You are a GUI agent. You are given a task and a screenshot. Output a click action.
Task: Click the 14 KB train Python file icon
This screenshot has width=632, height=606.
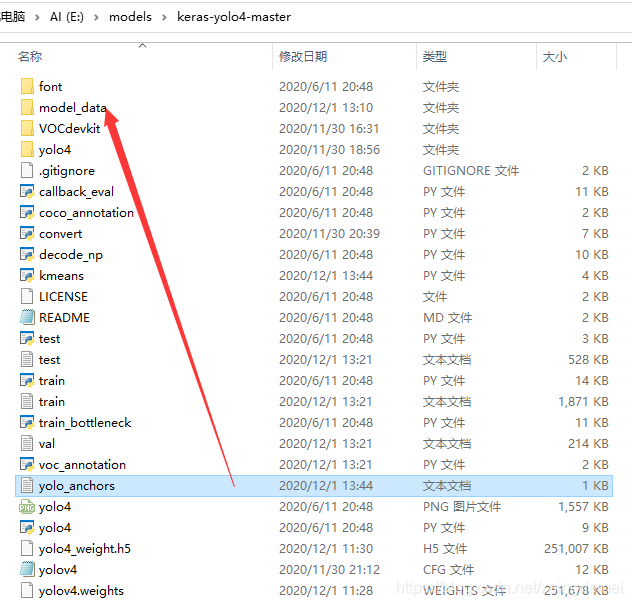[x=27, y=380]
